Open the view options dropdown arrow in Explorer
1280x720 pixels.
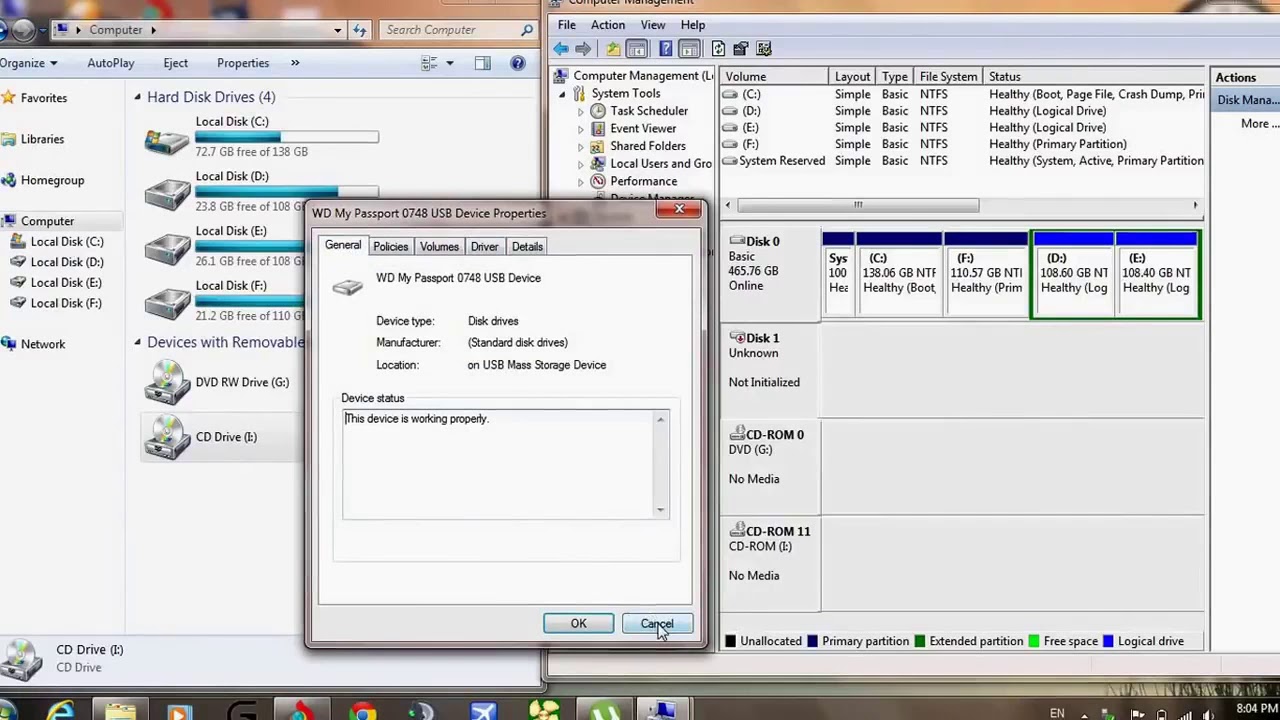click(x=450, y=63)
